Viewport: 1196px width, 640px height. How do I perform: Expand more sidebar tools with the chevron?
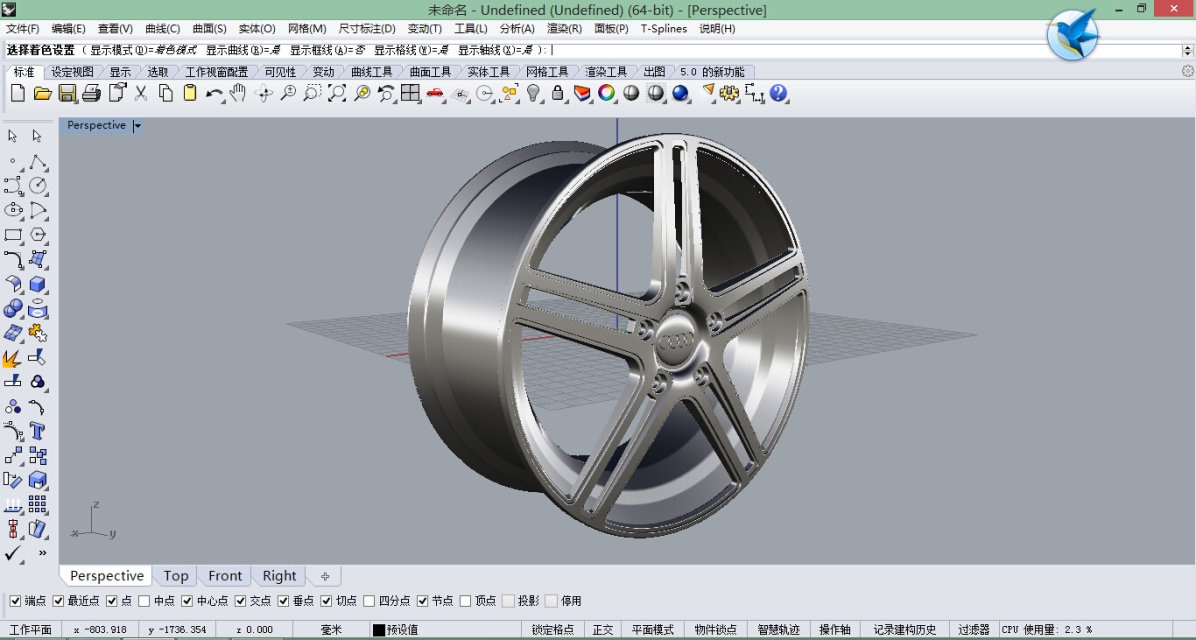coord(42,553)
